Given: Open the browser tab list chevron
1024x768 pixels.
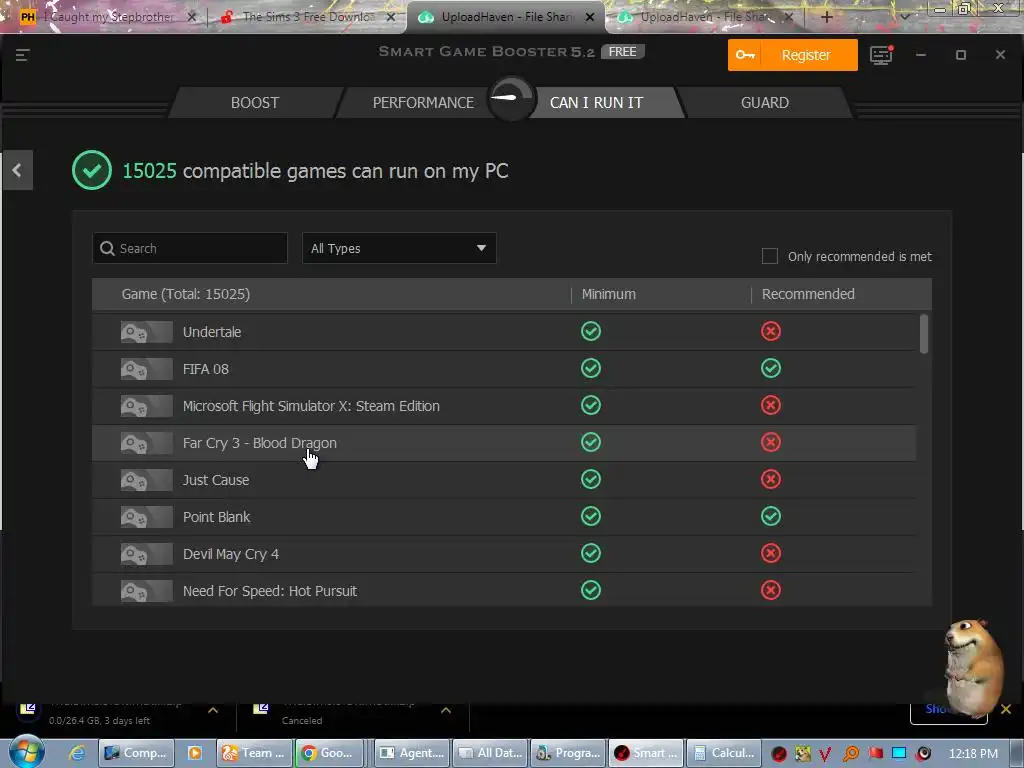Looking at the screenshot, I should click(905, 17).
